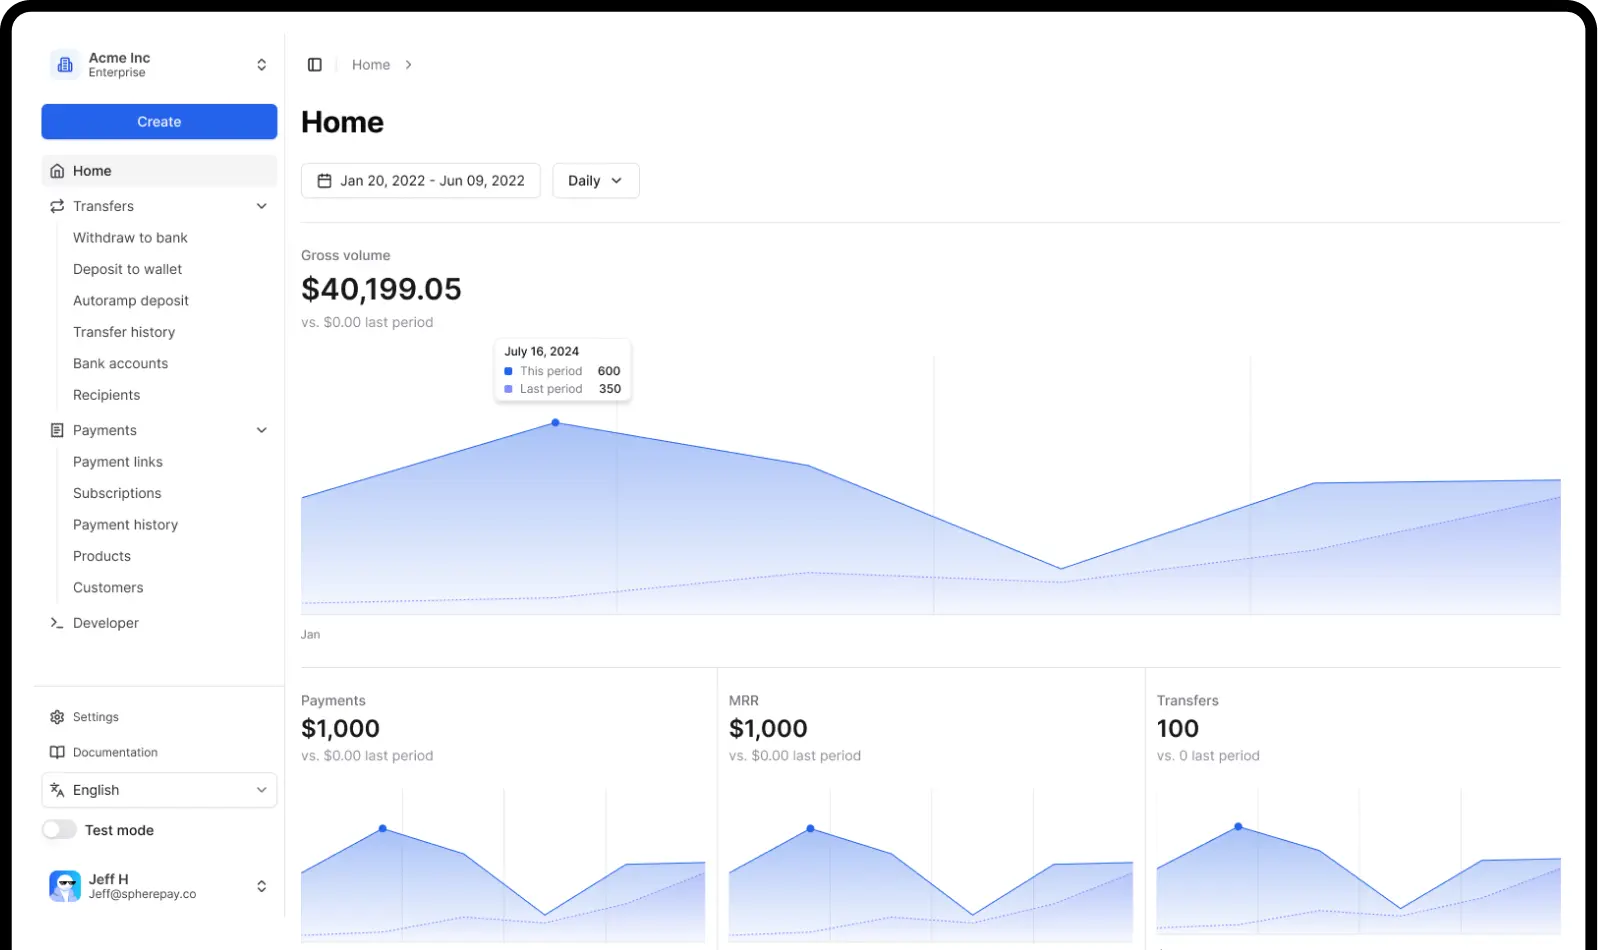Open Withdraw to bank
Viewport: 1598px width, 950px height.
130,238
